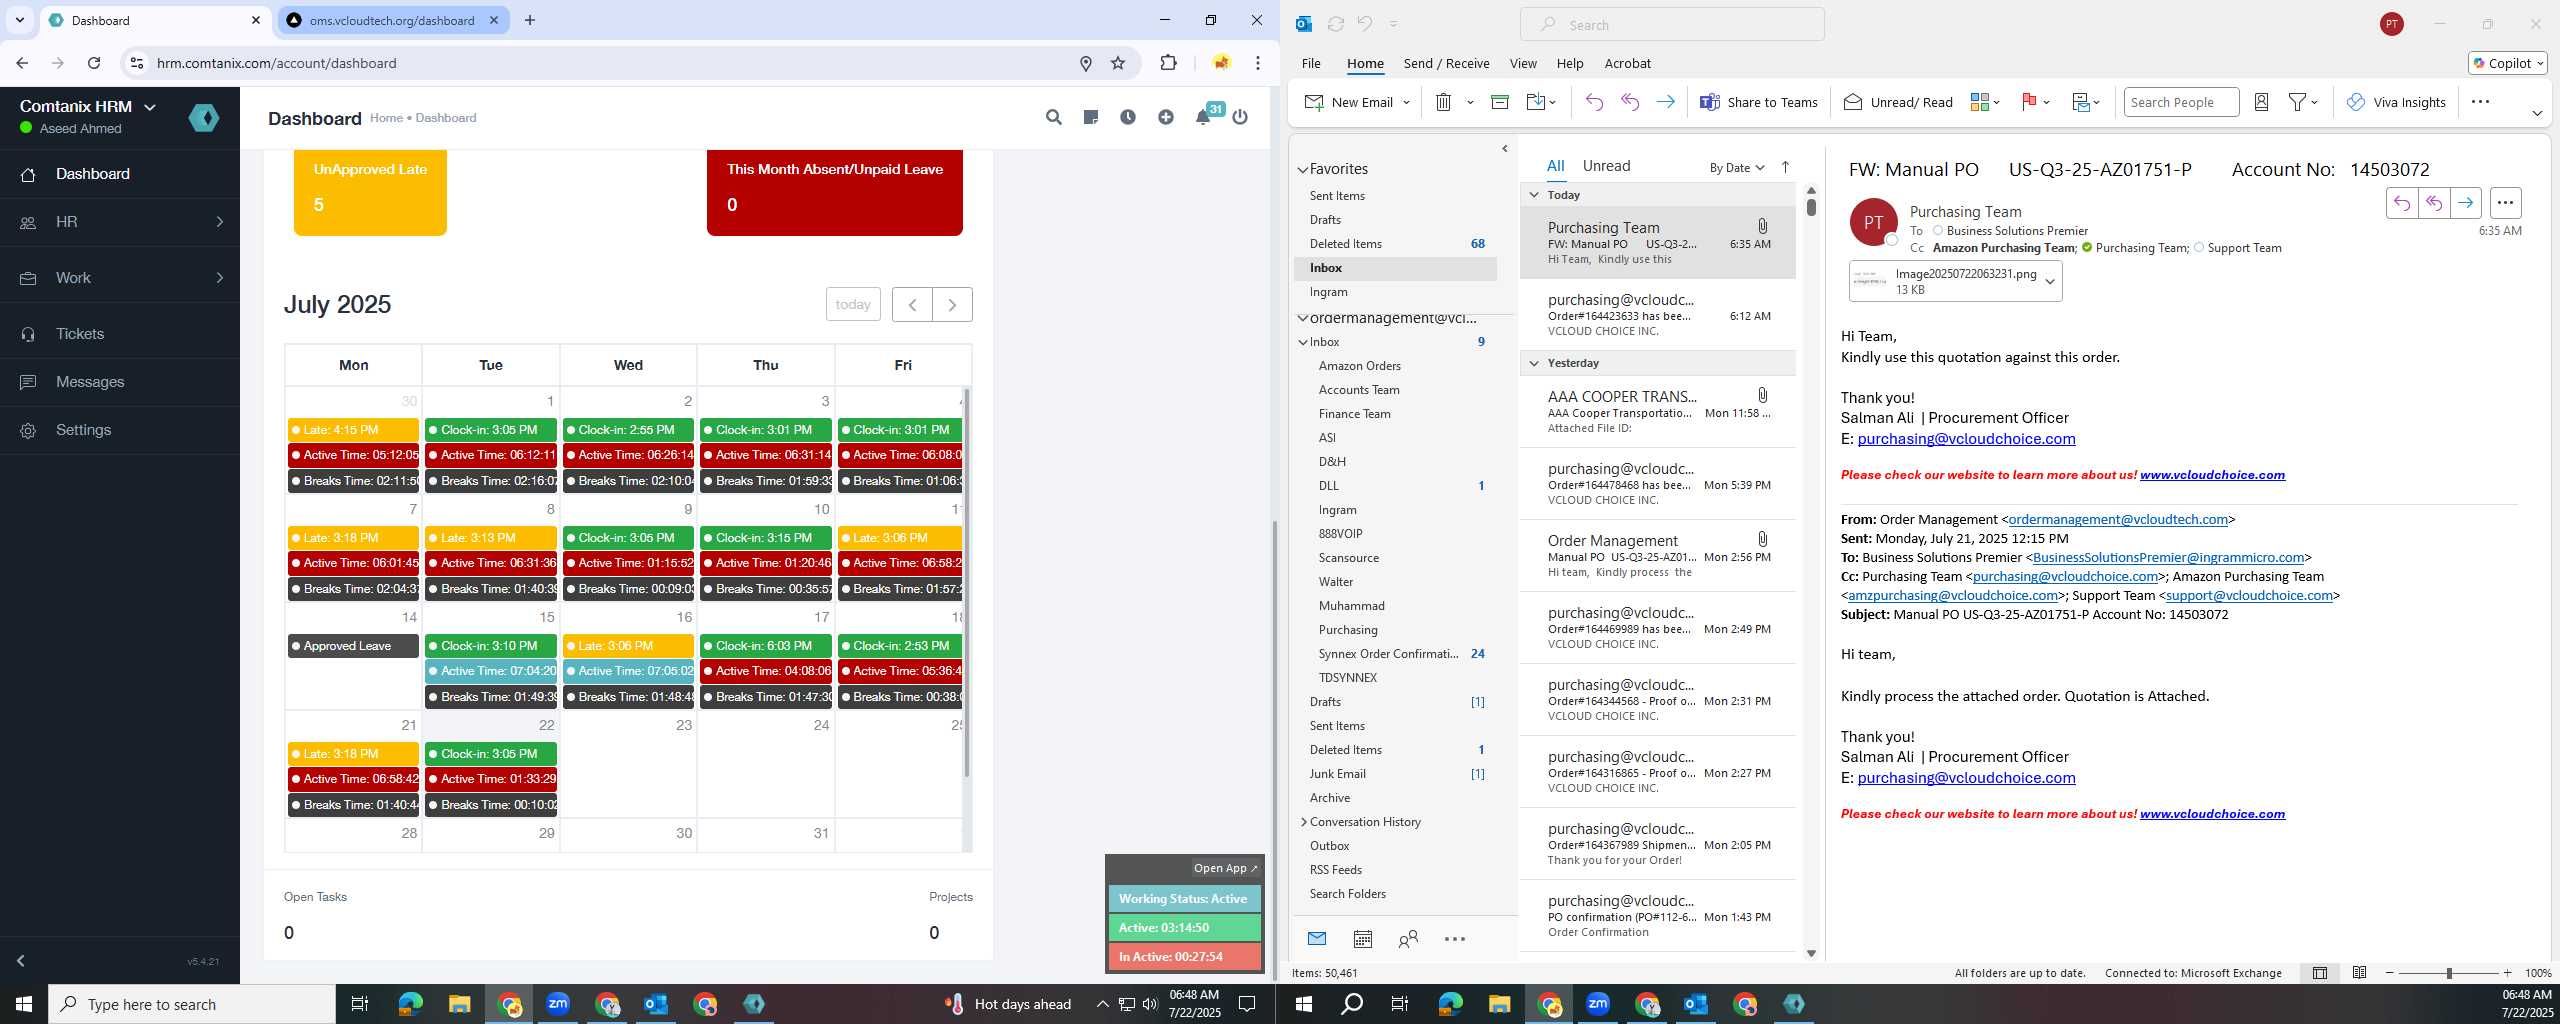
Task: Click the clock timer icon in HRM header
Action: 1128,117
